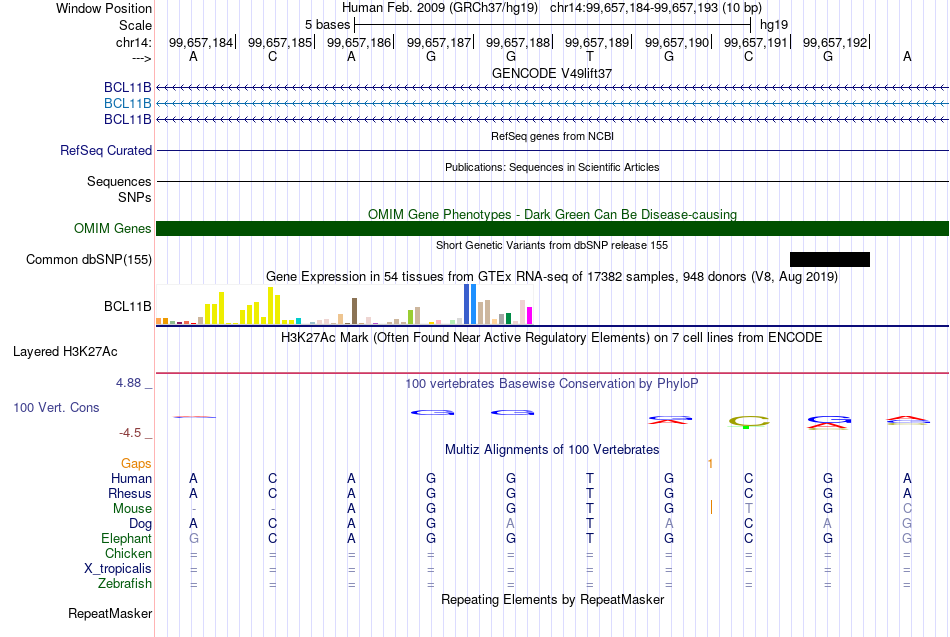Click the gray T in the Mouse row
The height and width of the screenshot is (637, 950).
[748, 509]
